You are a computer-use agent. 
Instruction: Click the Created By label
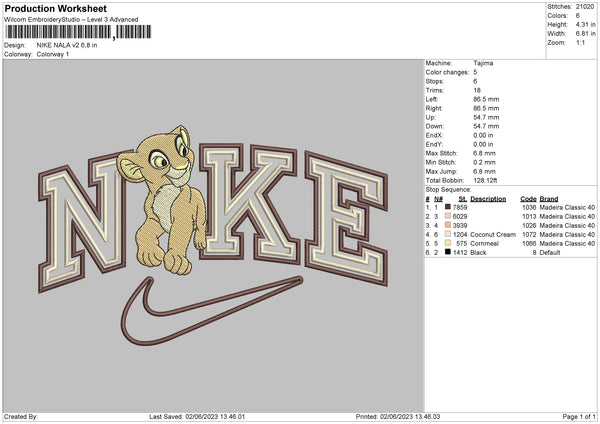click(21, 416)
